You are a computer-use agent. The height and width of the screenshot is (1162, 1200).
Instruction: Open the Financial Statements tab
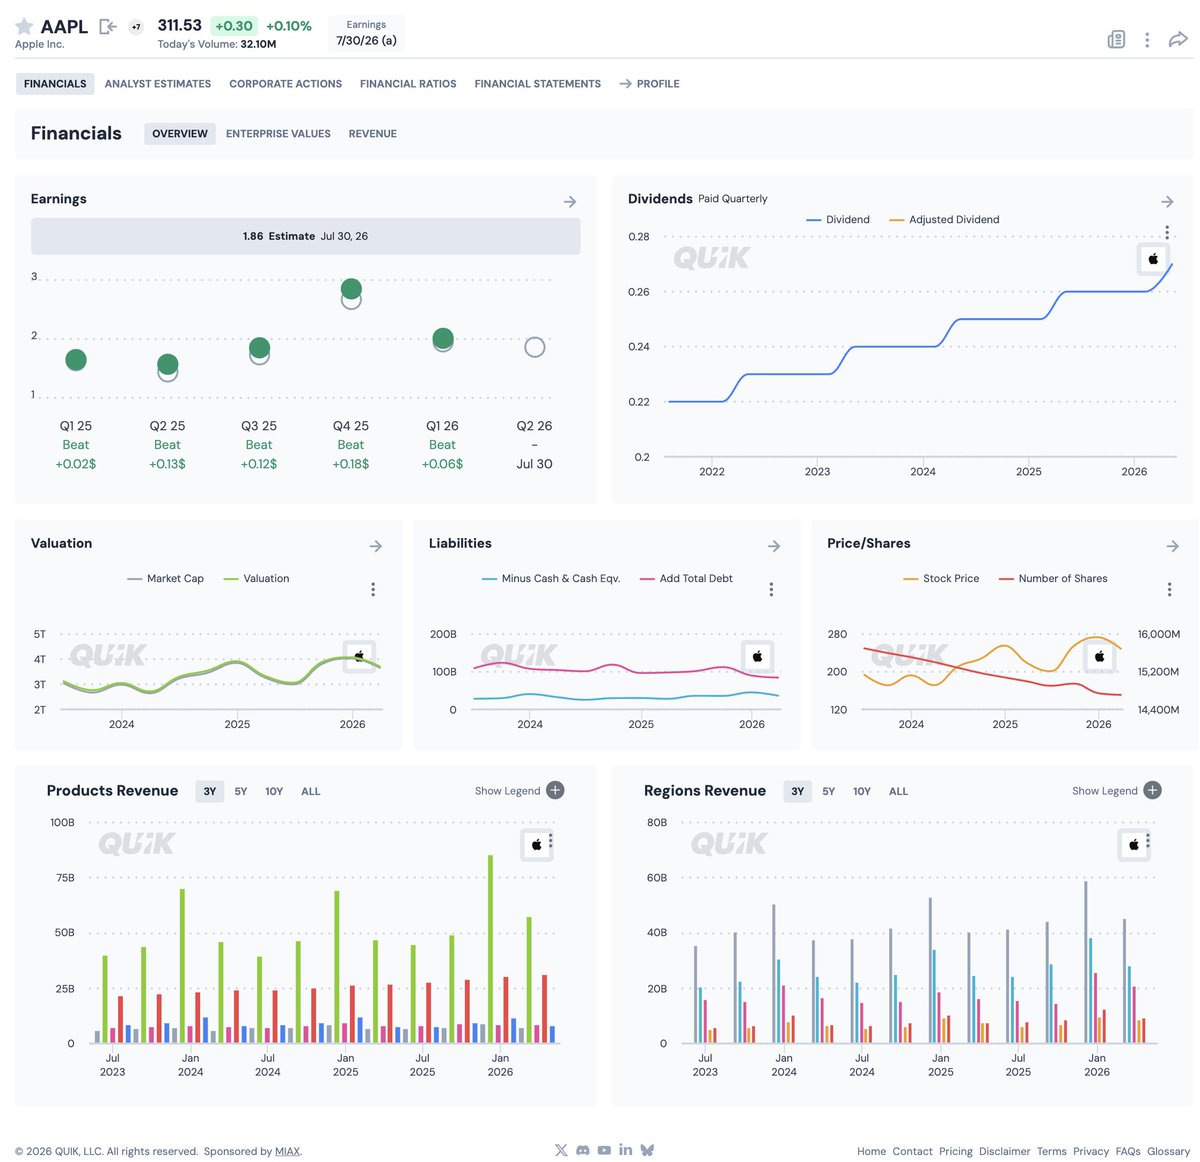point(538,84)
